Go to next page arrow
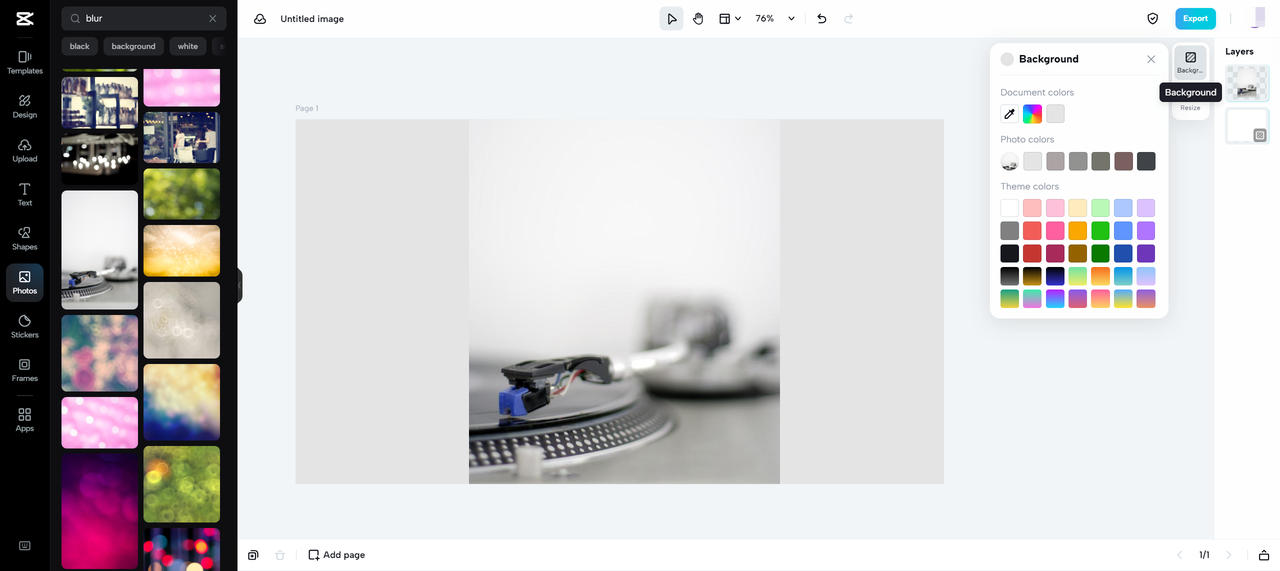 (1229, 555)
